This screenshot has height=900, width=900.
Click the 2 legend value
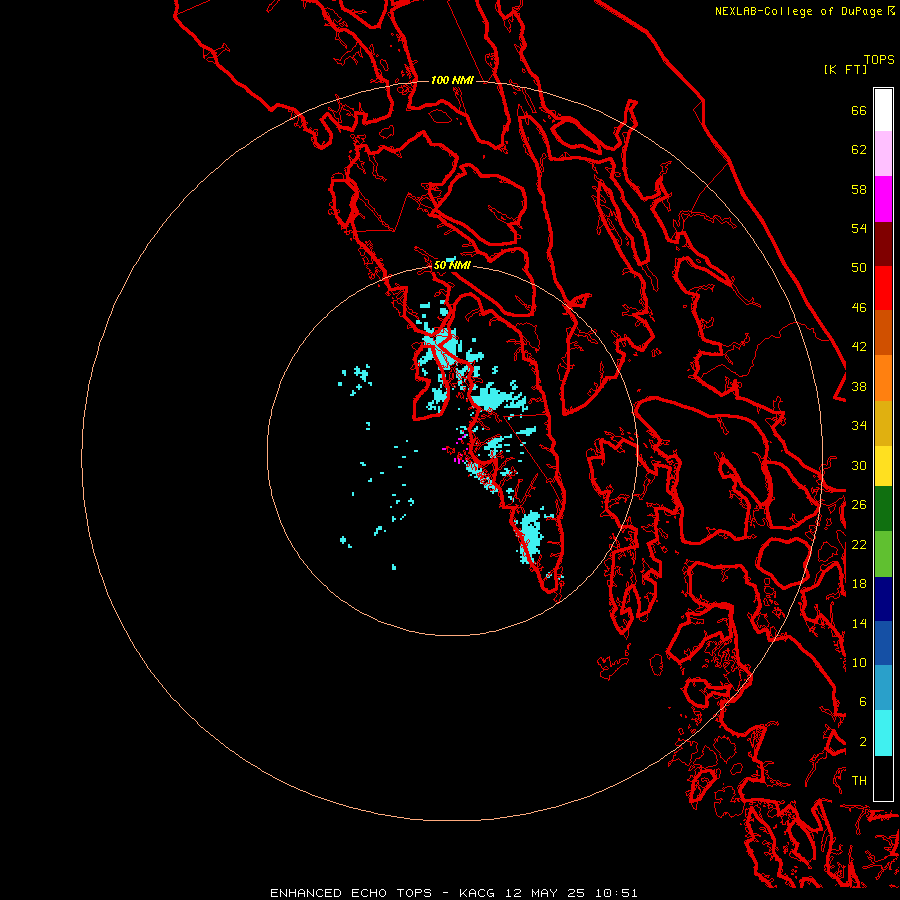point(863,742)
